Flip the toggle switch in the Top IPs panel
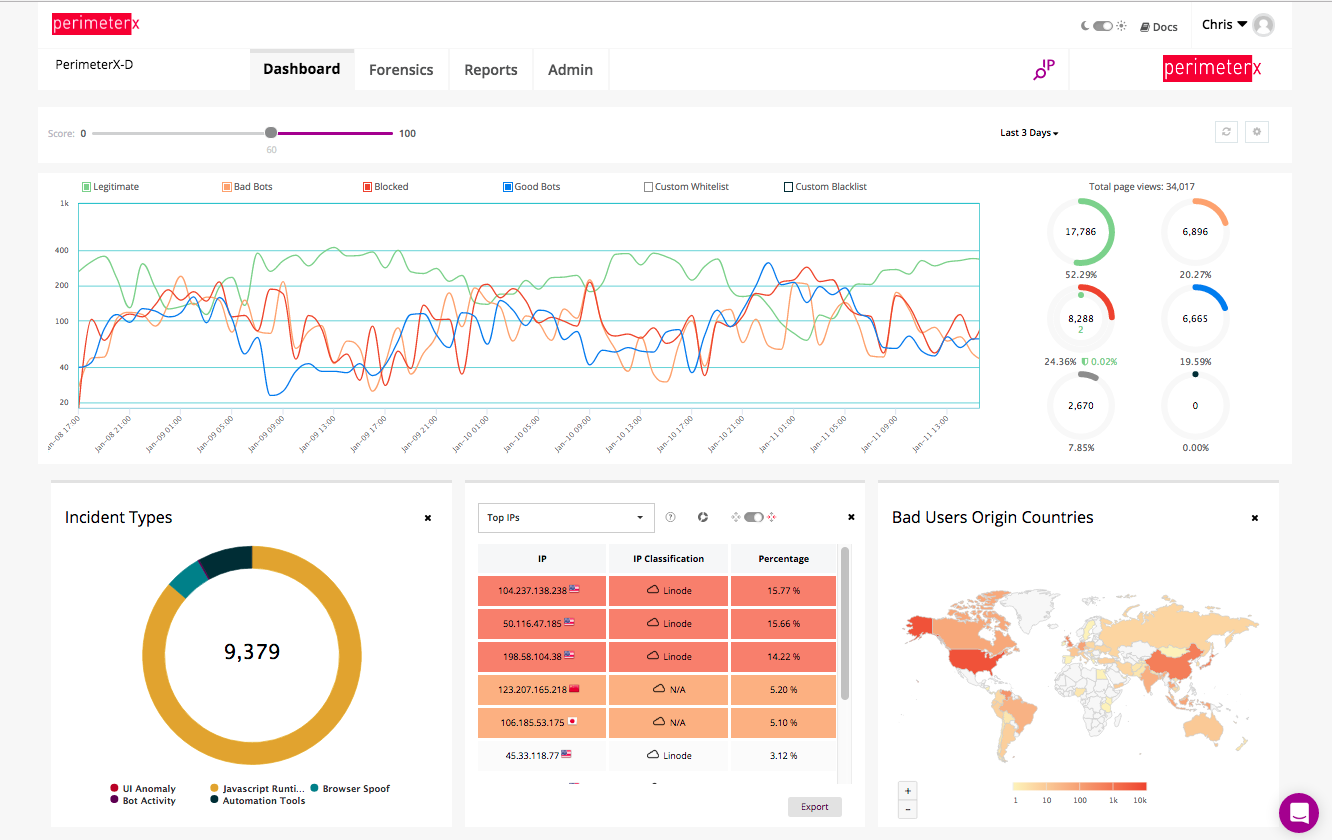 click(x=754, y=517)
